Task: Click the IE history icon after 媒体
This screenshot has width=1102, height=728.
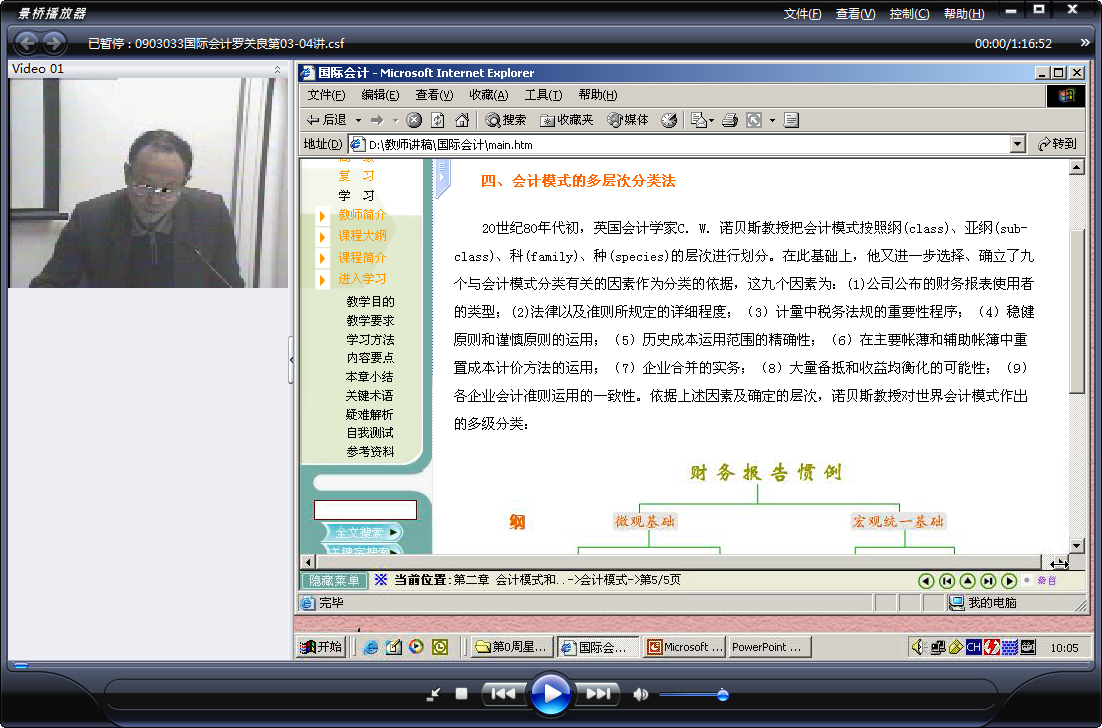Action: [669, 120]
